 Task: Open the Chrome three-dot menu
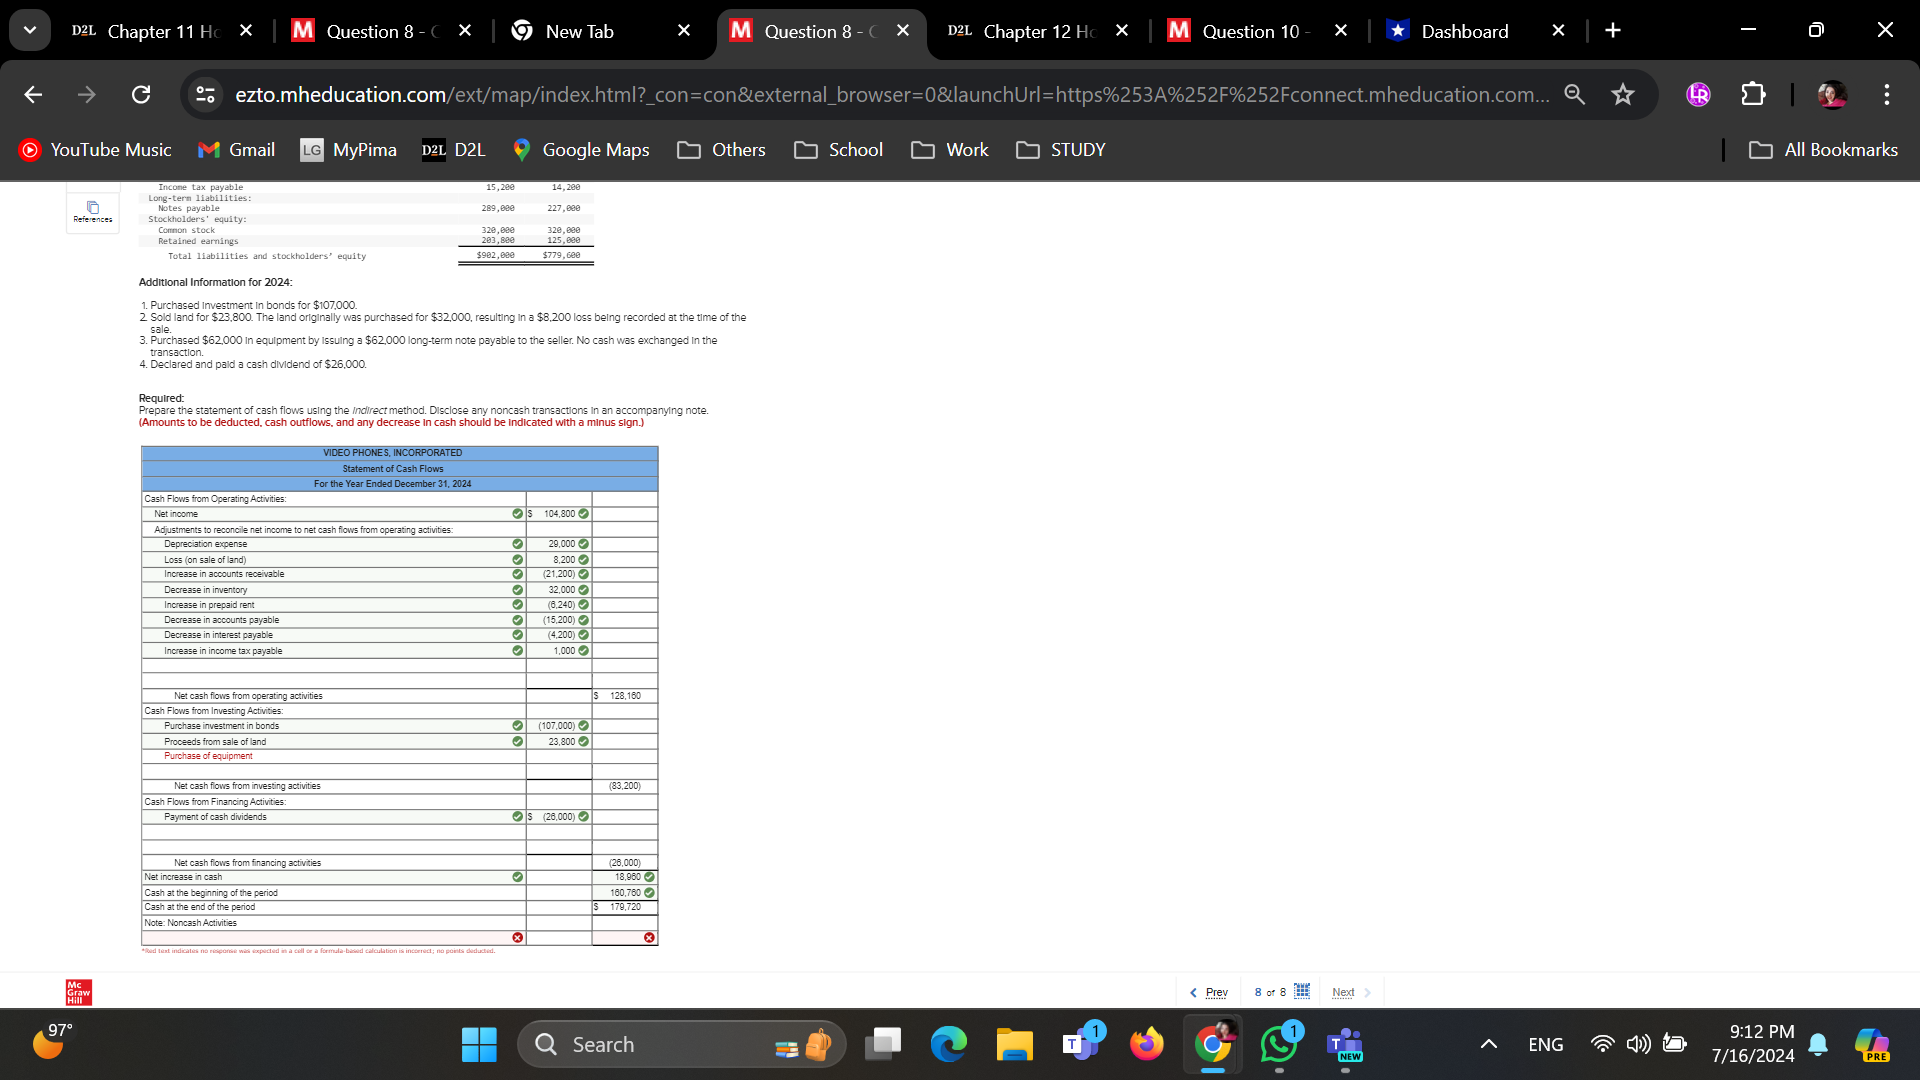(1886, 95)
